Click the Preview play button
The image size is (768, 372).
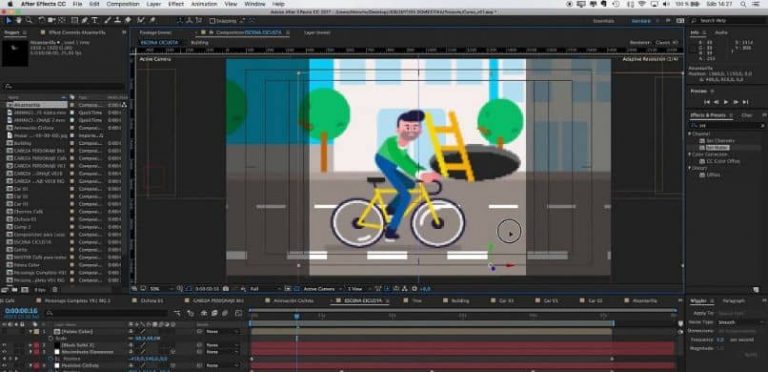point(726,102)
